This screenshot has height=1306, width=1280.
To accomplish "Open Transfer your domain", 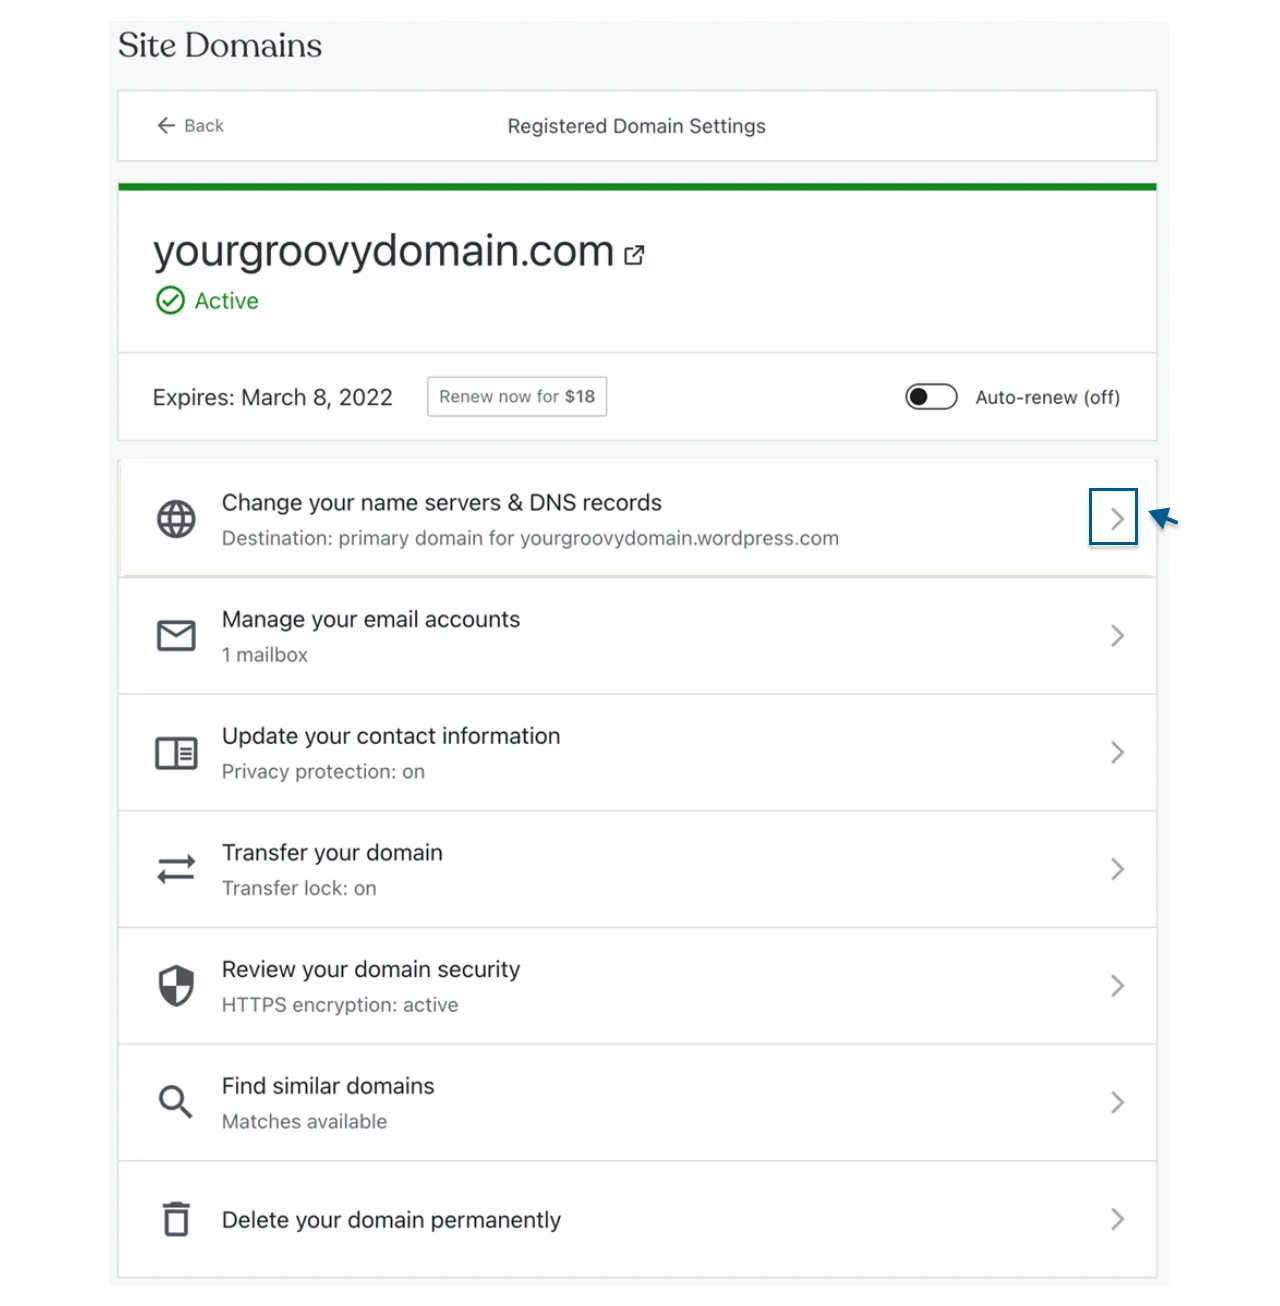I will 638,869.
